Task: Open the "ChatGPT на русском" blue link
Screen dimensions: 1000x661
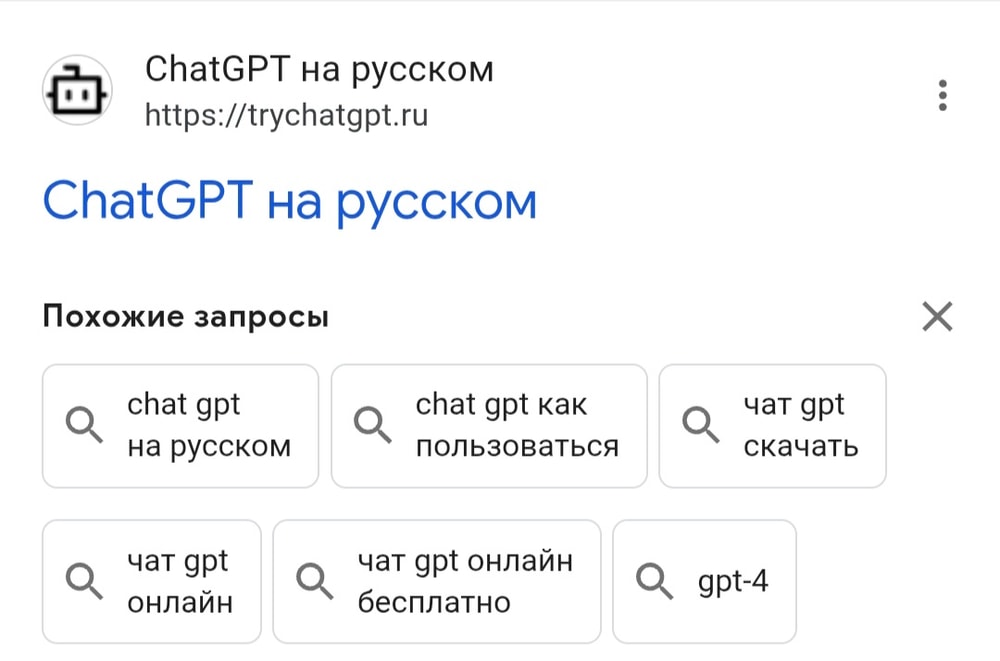Action: 288,201
